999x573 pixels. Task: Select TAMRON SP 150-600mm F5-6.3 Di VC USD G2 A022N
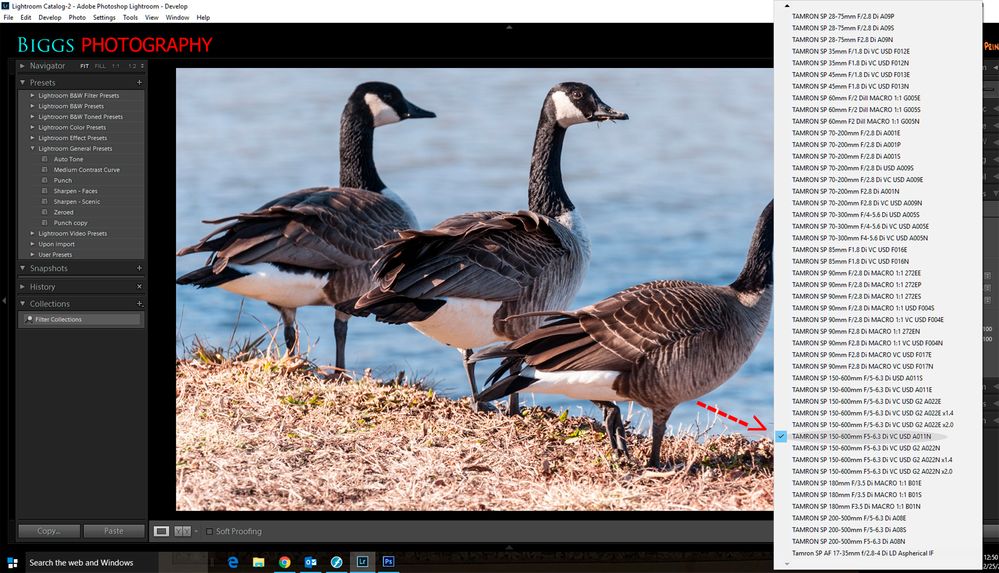pyautogui.click(x=866, y=448)
